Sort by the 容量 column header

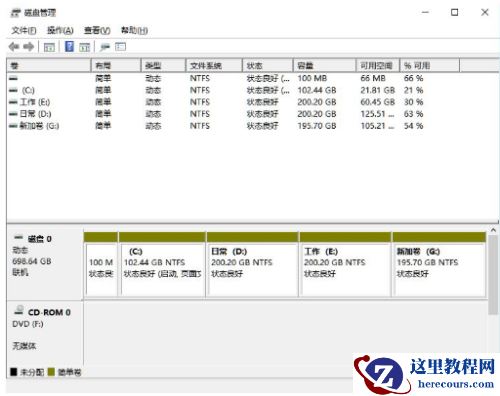tap(325, 65)
